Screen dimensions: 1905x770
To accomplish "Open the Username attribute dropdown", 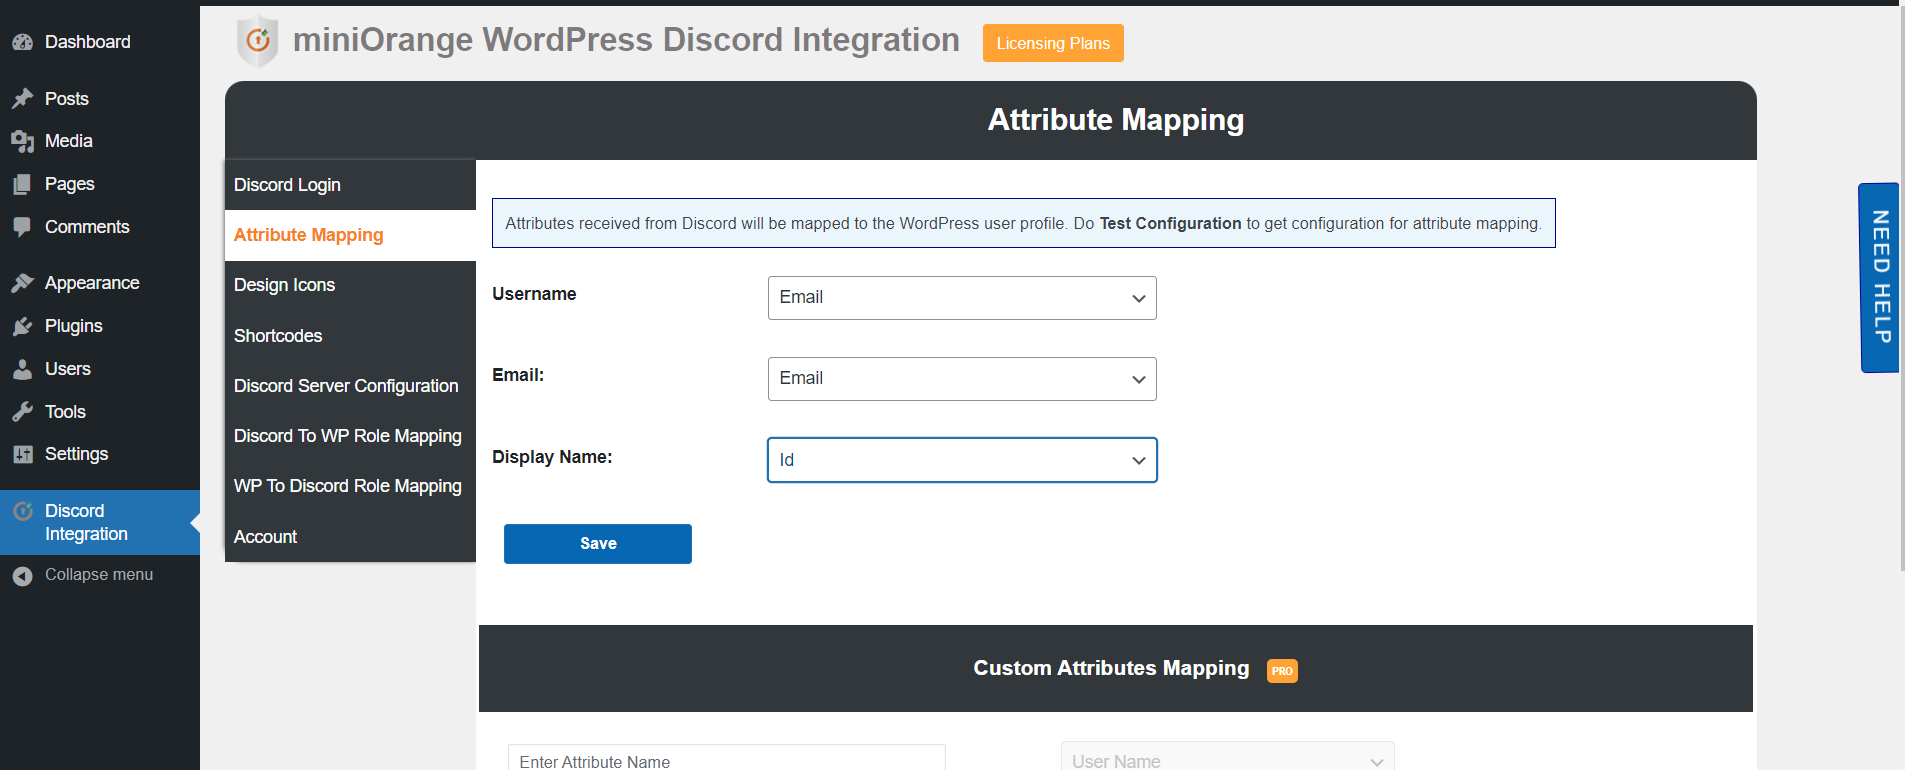I will 962,298.
